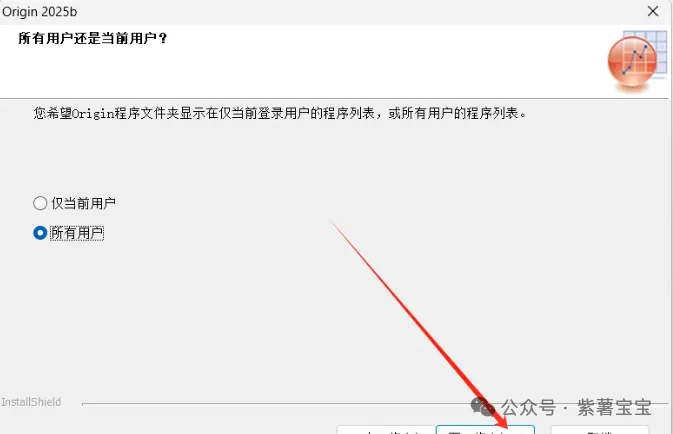The image size is (673, 434).
Task: Click the 所有用户 option label text
Action: [x=77, y=233]
